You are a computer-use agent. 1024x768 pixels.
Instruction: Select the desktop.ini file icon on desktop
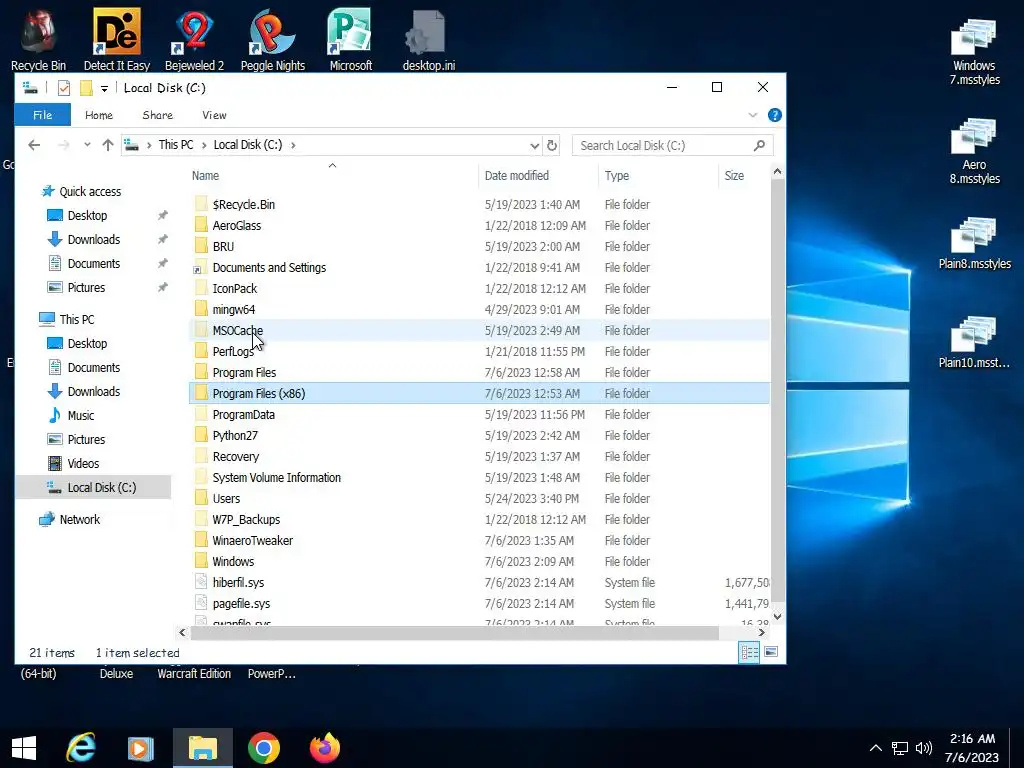click(428, 39)
